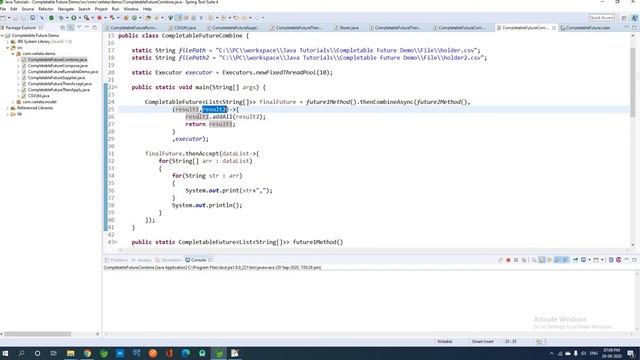Screen dimensions: 640x360
Task: Select the Console tab
Action: click(198, 260)
